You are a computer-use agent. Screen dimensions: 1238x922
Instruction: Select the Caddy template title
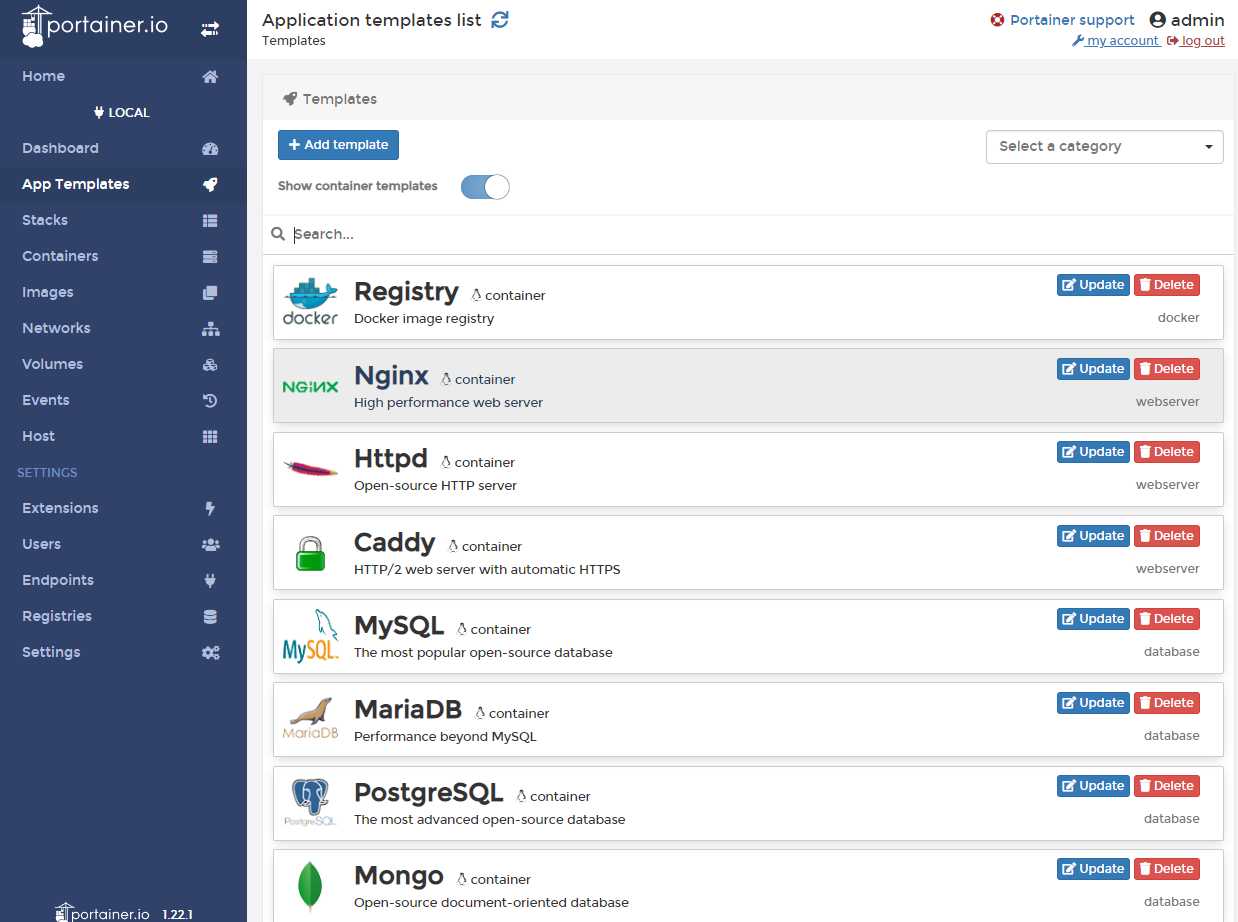394,543
